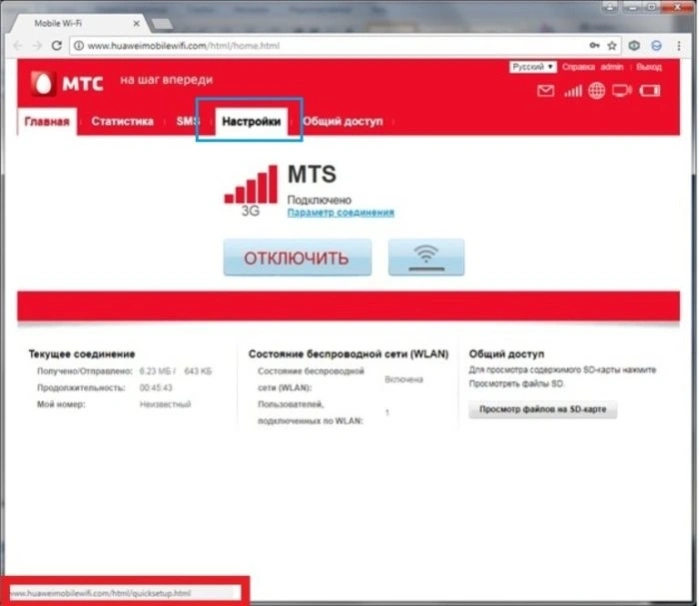Click the Состояние беспроводной сети (WLAN) heading
This screenshot has width=699, height=606.
[348, 354]
